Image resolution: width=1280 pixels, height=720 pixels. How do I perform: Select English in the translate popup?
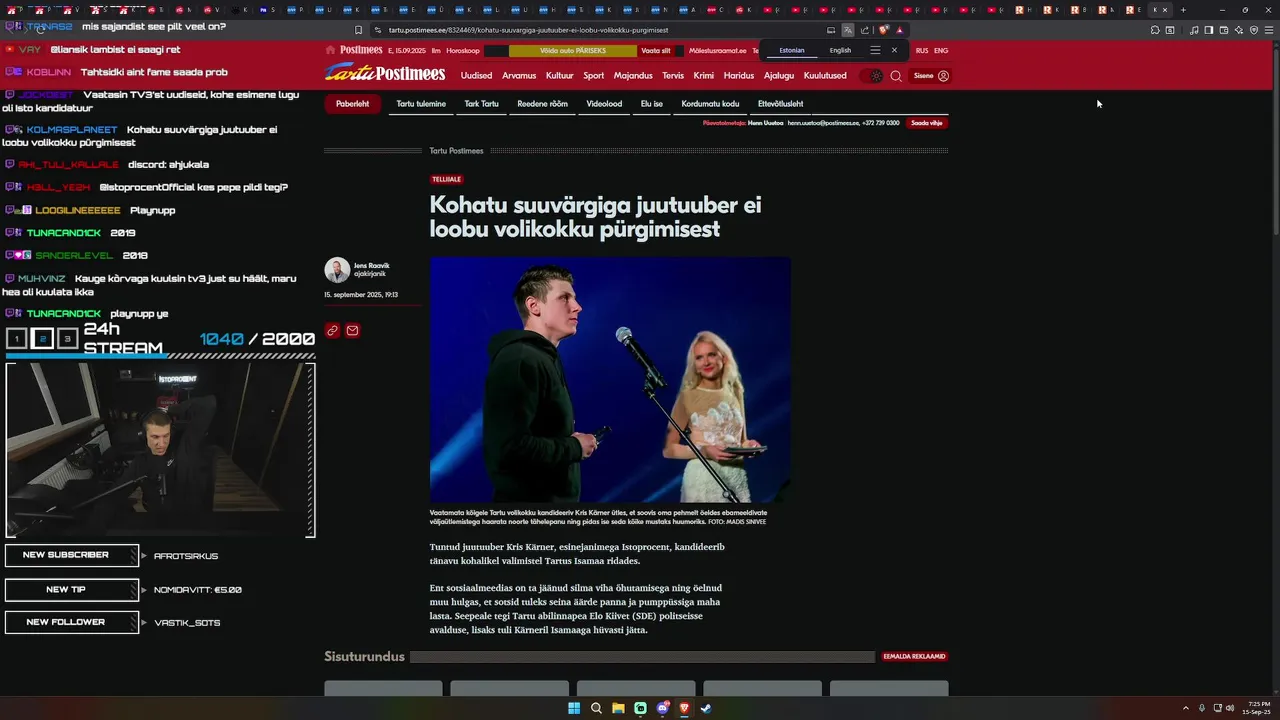840,50
